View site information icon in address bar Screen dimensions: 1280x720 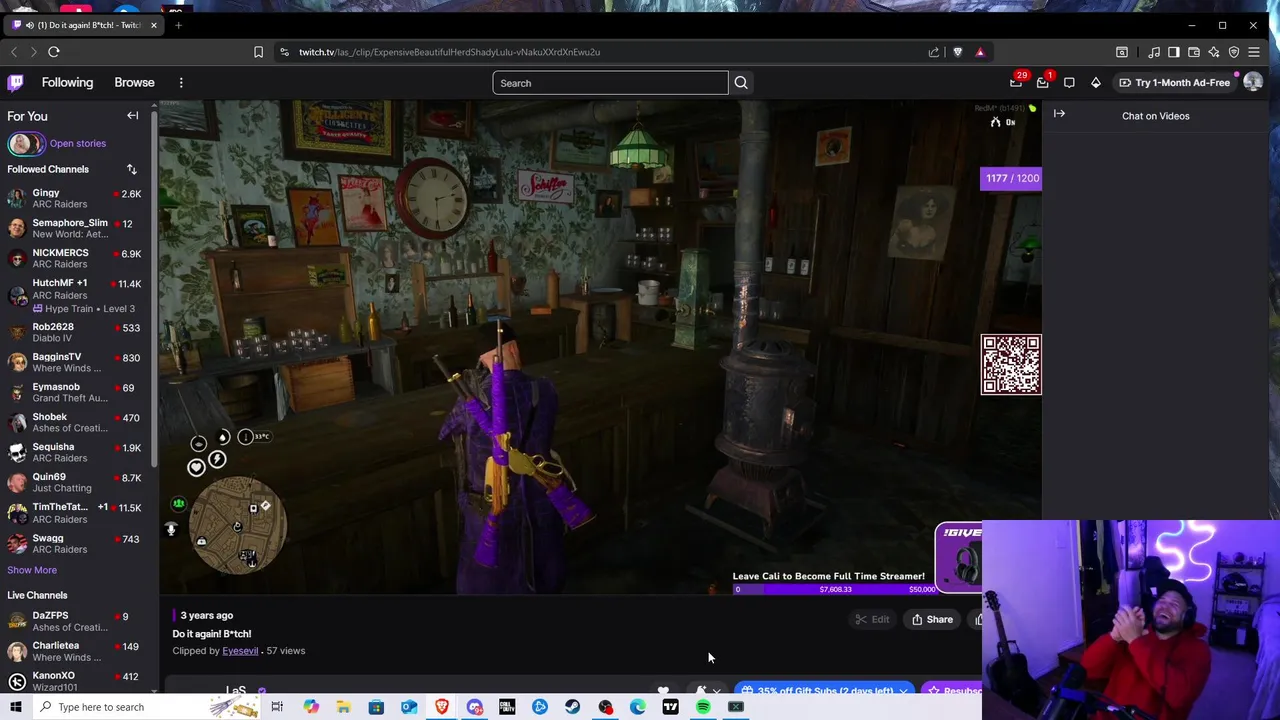point(284,52)
